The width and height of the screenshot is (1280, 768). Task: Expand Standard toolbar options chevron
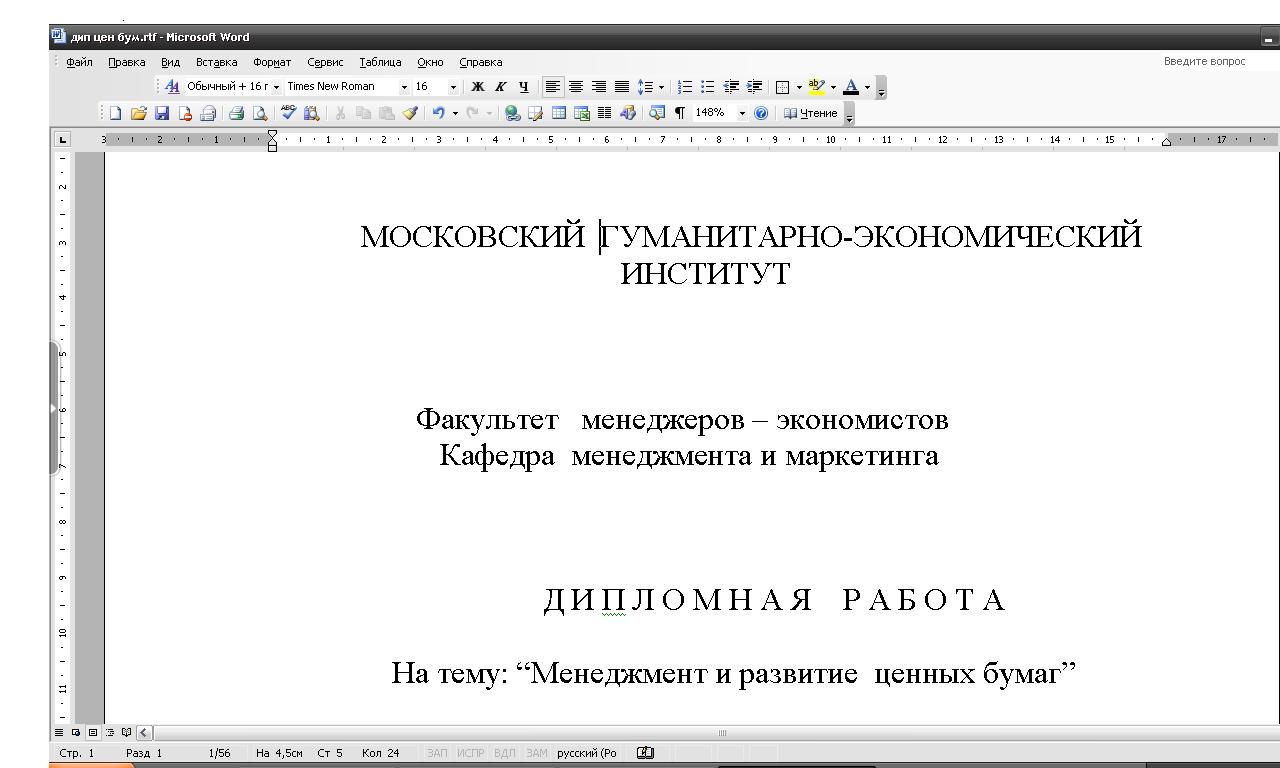coord(850,114)
